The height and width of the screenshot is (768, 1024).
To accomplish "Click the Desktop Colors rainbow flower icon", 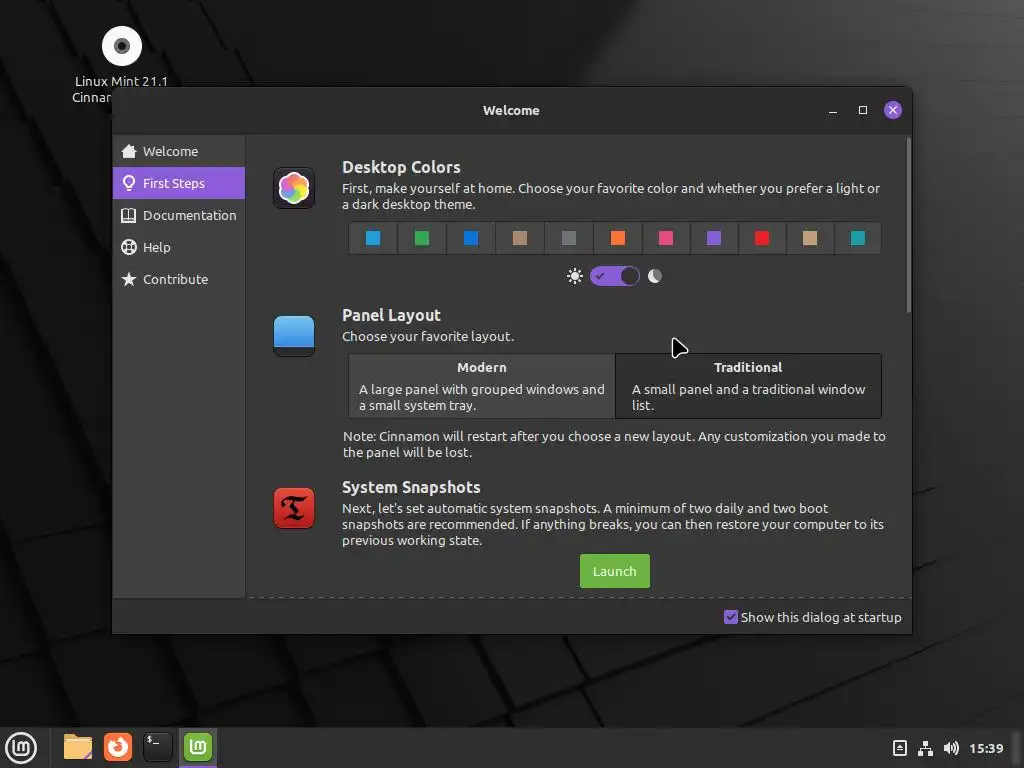I will (294, 189).
